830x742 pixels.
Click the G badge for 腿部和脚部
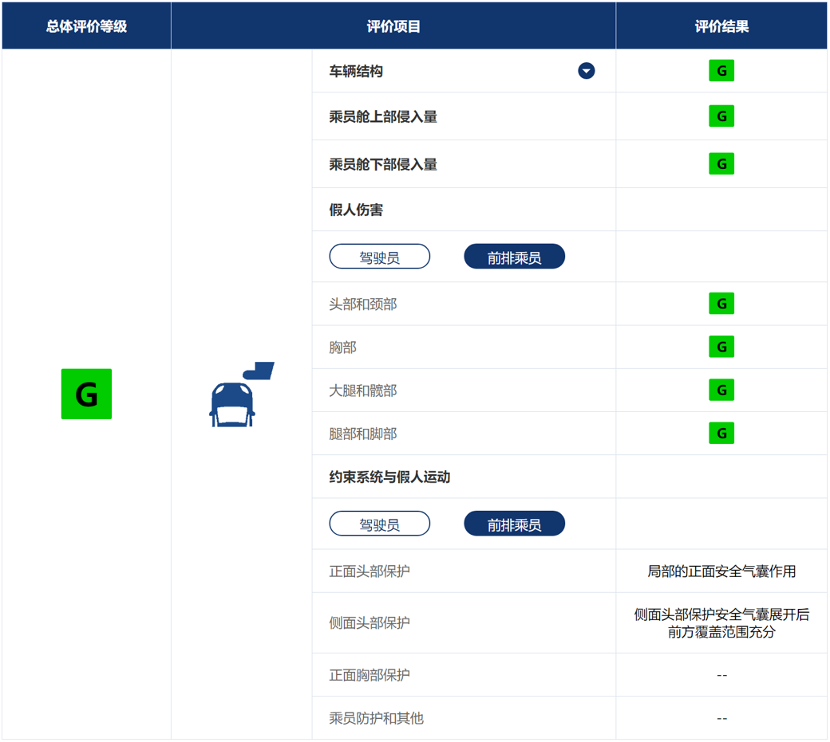[x=721, y=433]
